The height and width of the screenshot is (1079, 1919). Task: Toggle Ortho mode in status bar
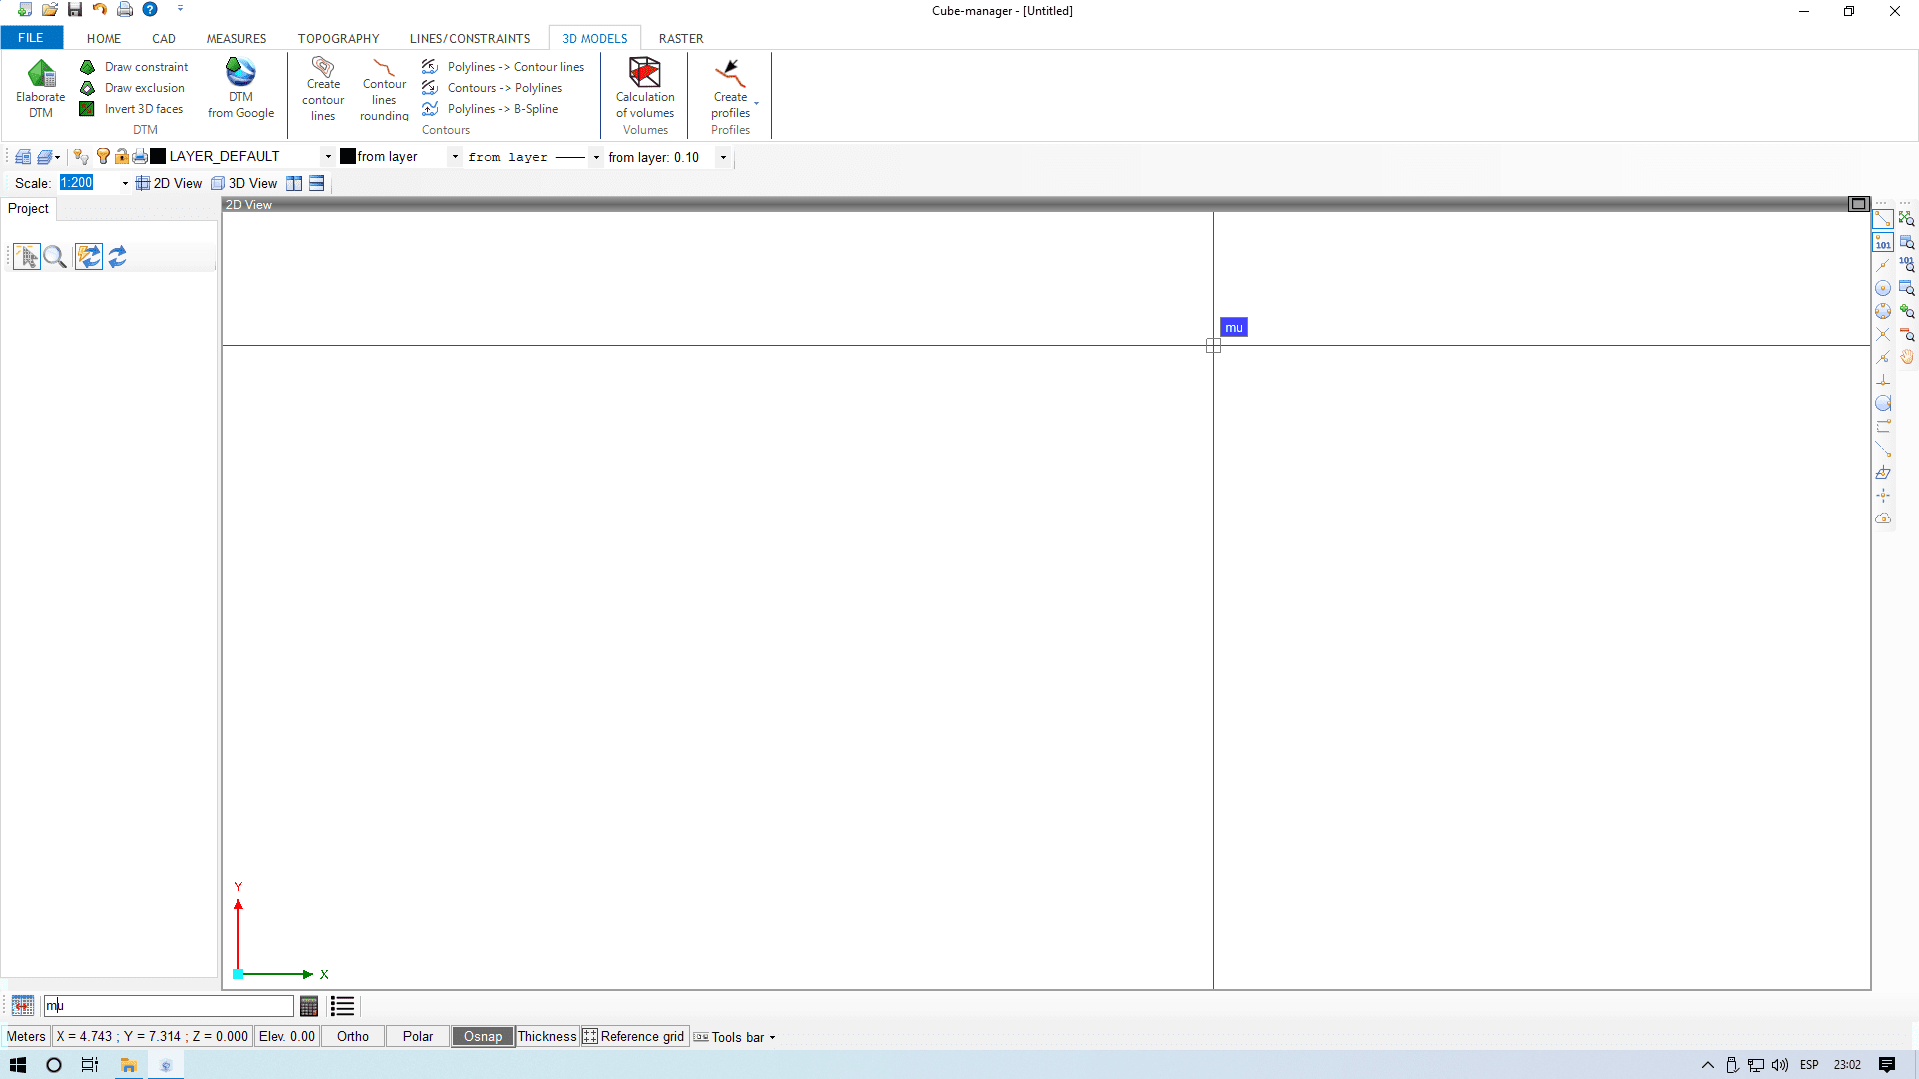pyautogui.click(x=352, y=1036)
